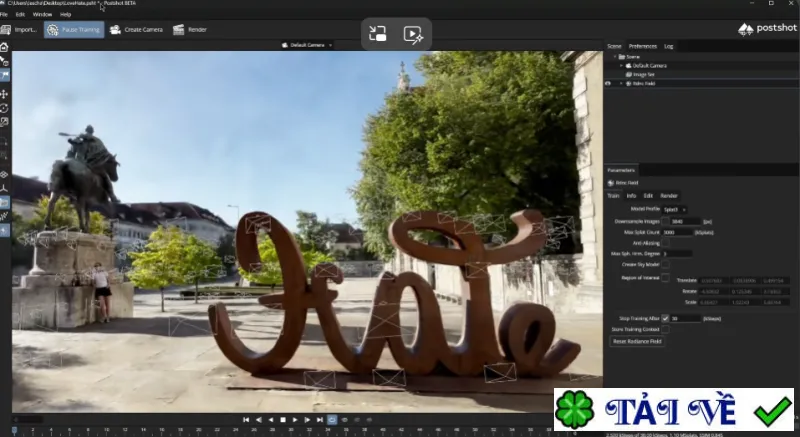Select the rotate tool in left sidebar
The width and height of the screenshot is (800, 437).
[x=4, y=108]
